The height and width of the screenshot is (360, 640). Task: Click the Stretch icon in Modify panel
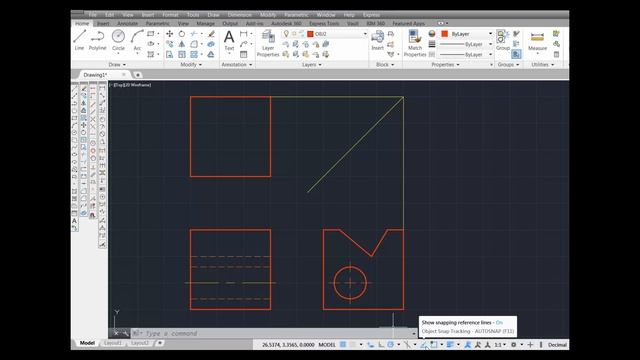pos(169,54)
